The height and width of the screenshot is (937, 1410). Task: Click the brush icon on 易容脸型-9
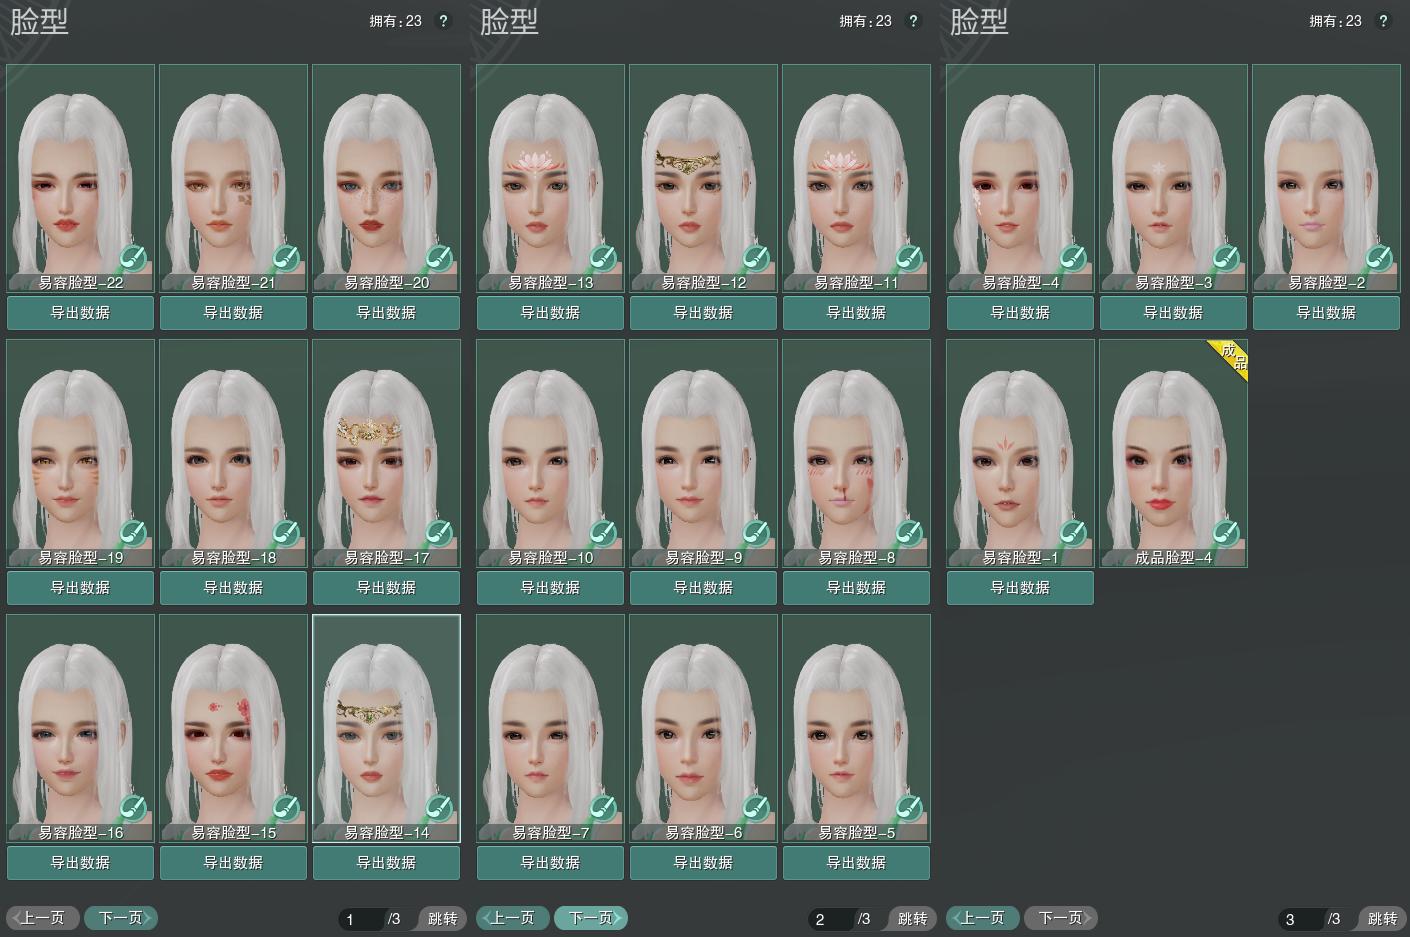[756, 534]
